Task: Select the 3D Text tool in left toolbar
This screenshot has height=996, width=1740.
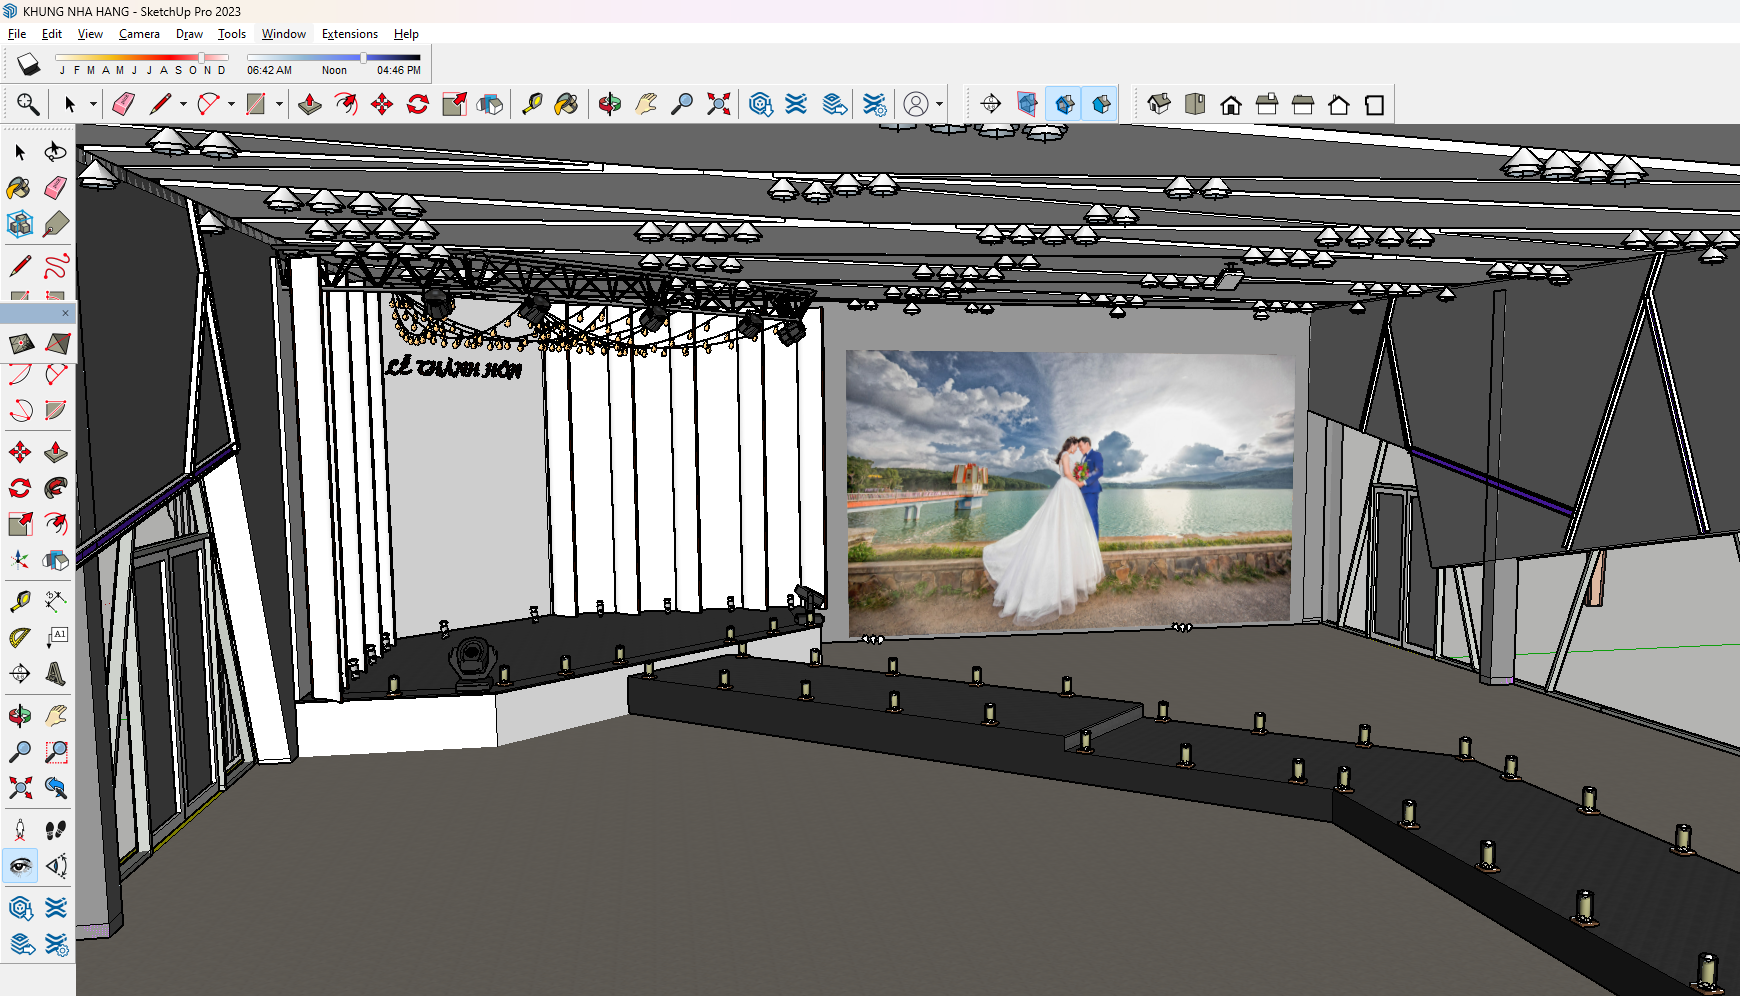Action: click(x=56, y=673)
